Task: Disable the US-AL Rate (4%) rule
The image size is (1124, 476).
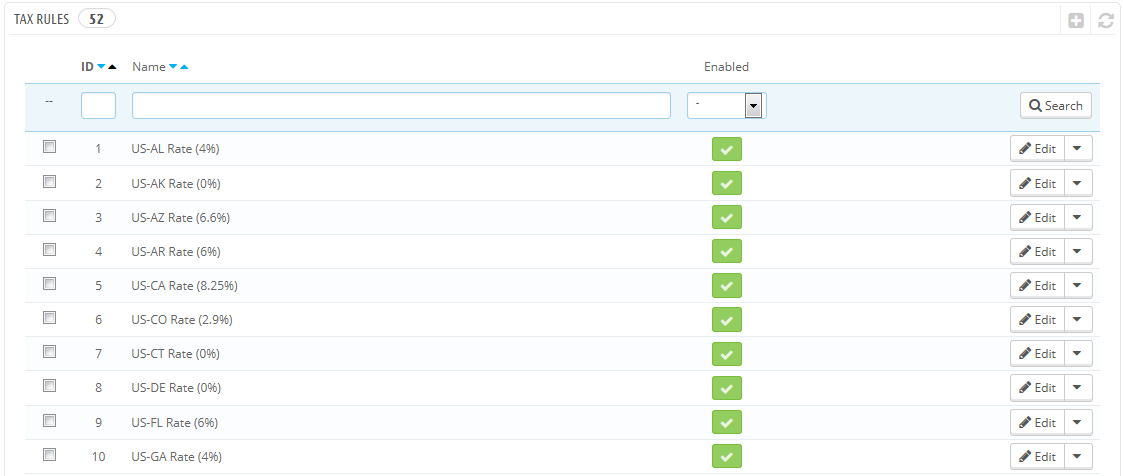Action: point(726,149)
